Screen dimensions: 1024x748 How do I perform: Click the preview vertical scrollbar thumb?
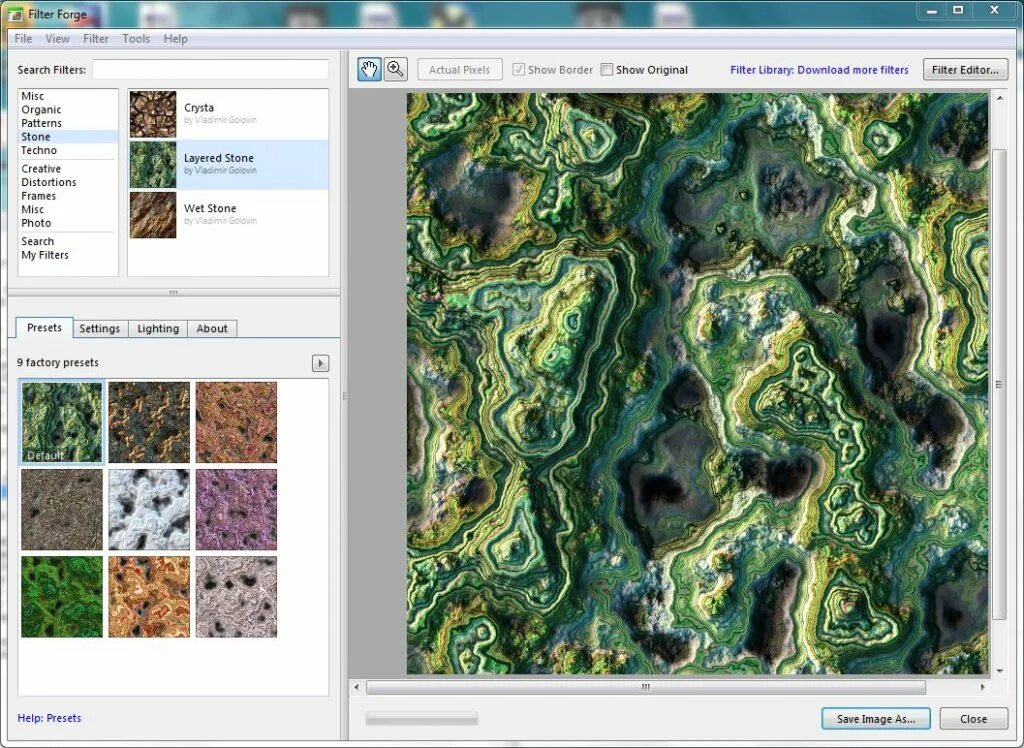(999, 384)
